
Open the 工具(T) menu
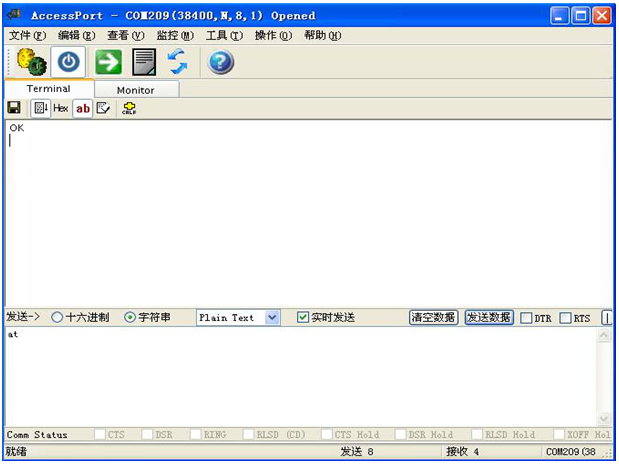point(224,36)
